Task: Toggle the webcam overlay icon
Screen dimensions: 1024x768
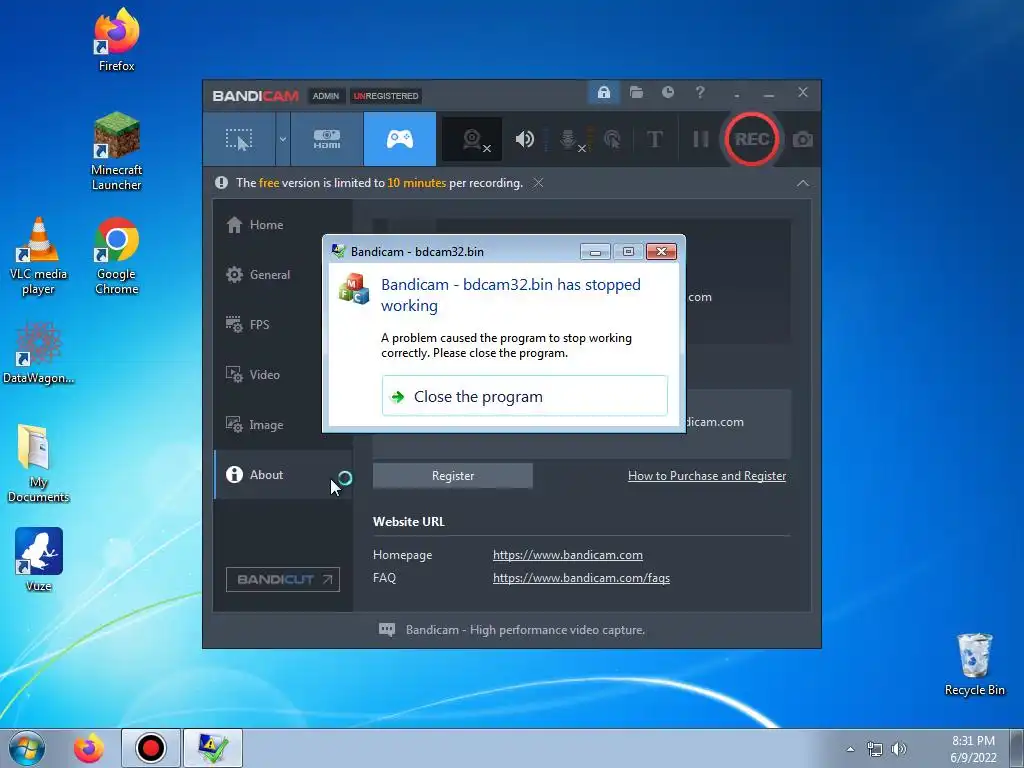Action: pos(473,140)
